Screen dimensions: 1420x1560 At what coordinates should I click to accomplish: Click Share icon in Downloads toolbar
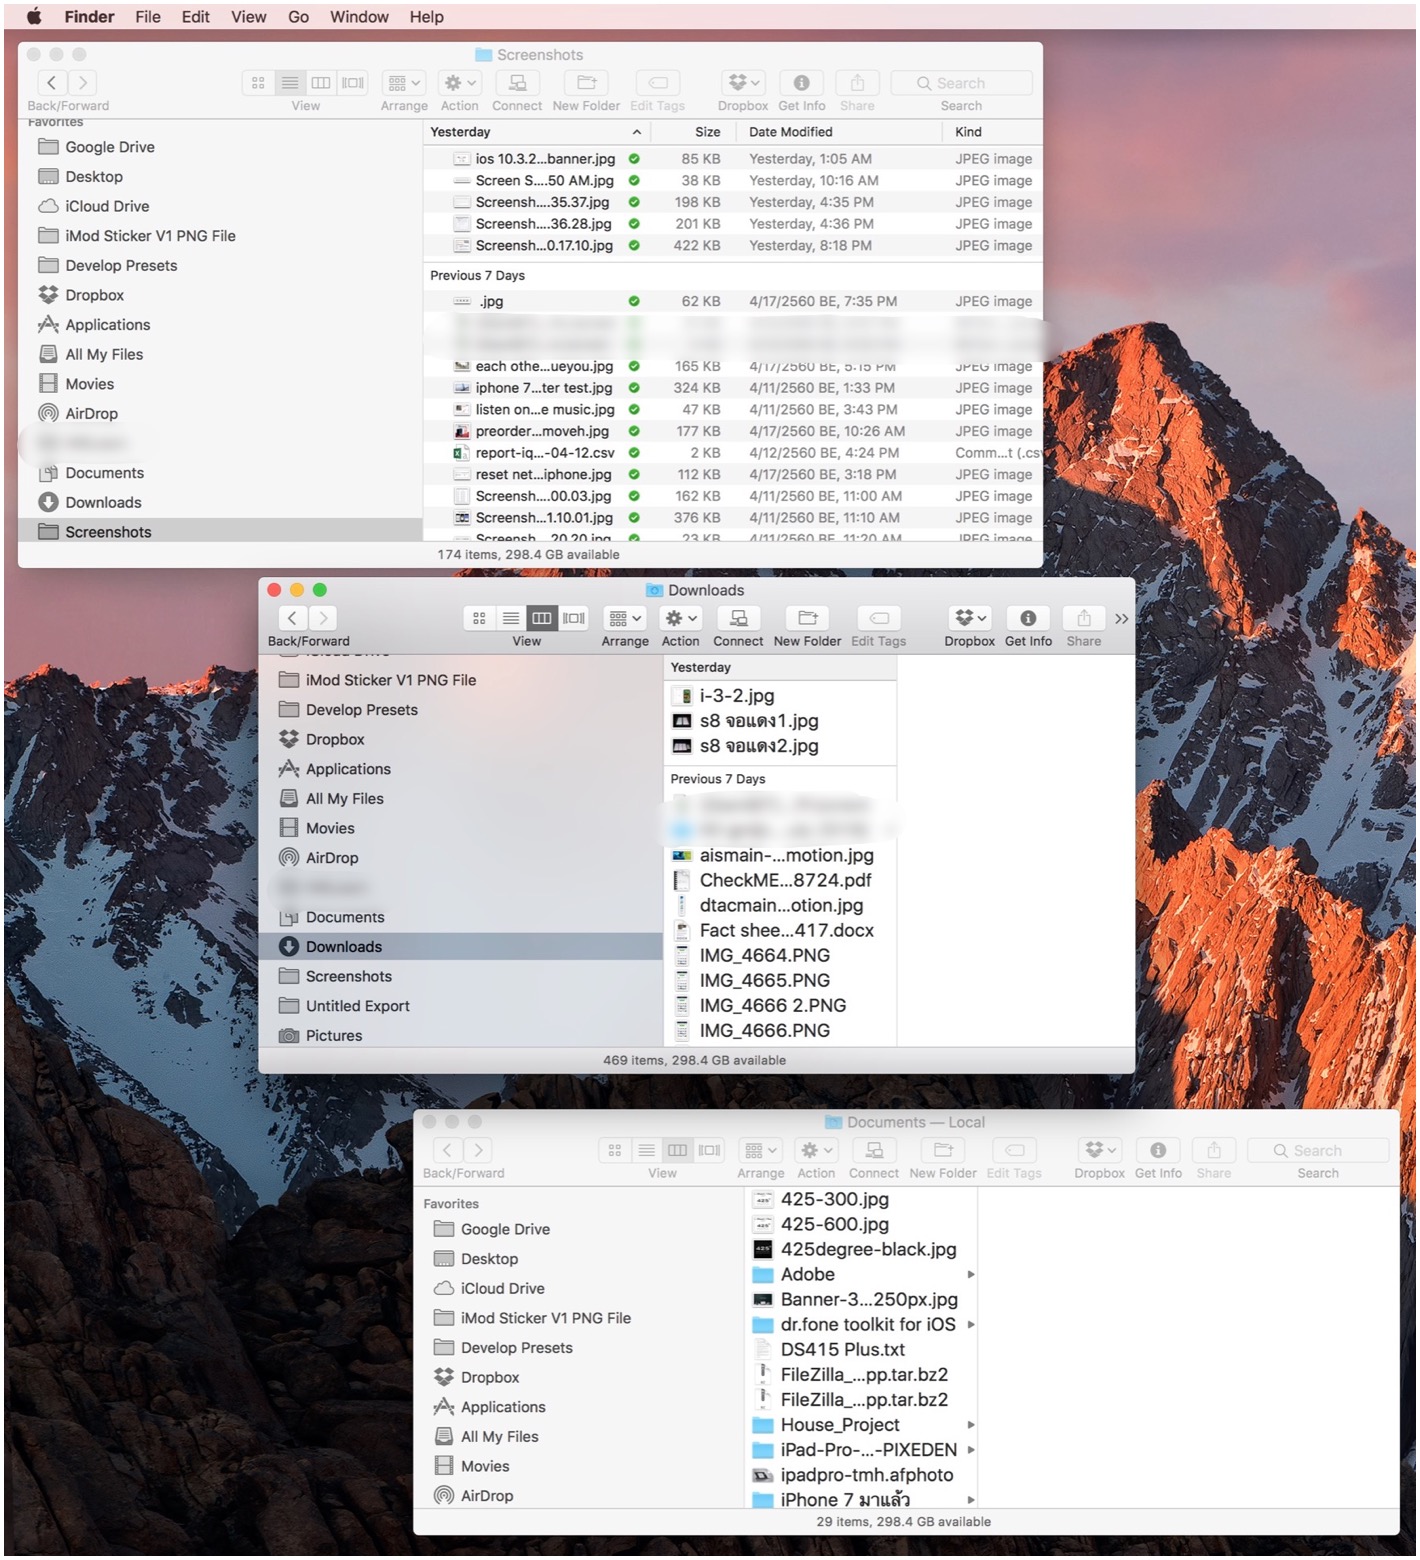click(x=1083, y=618)
